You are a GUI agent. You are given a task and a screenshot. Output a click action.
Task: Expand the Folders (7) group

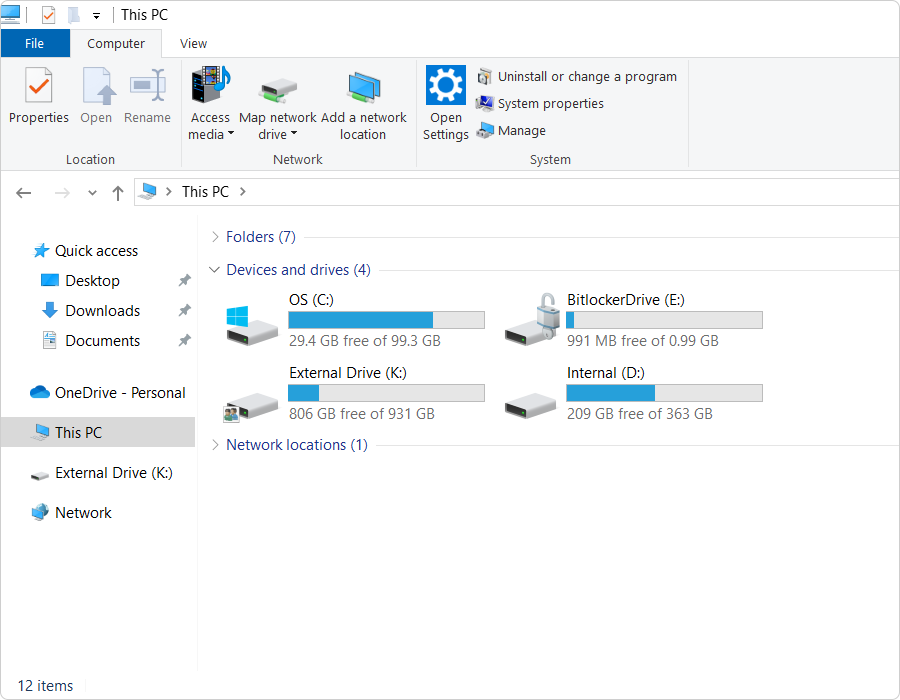coord(215,238)
